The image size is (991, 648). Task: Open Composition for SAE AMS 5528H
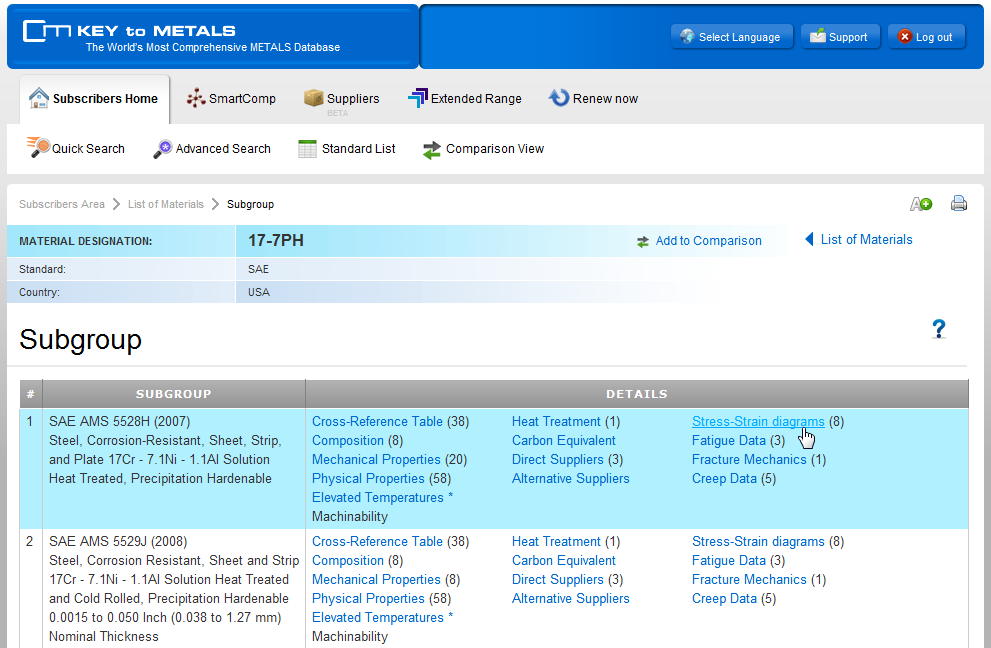[348, 441]
